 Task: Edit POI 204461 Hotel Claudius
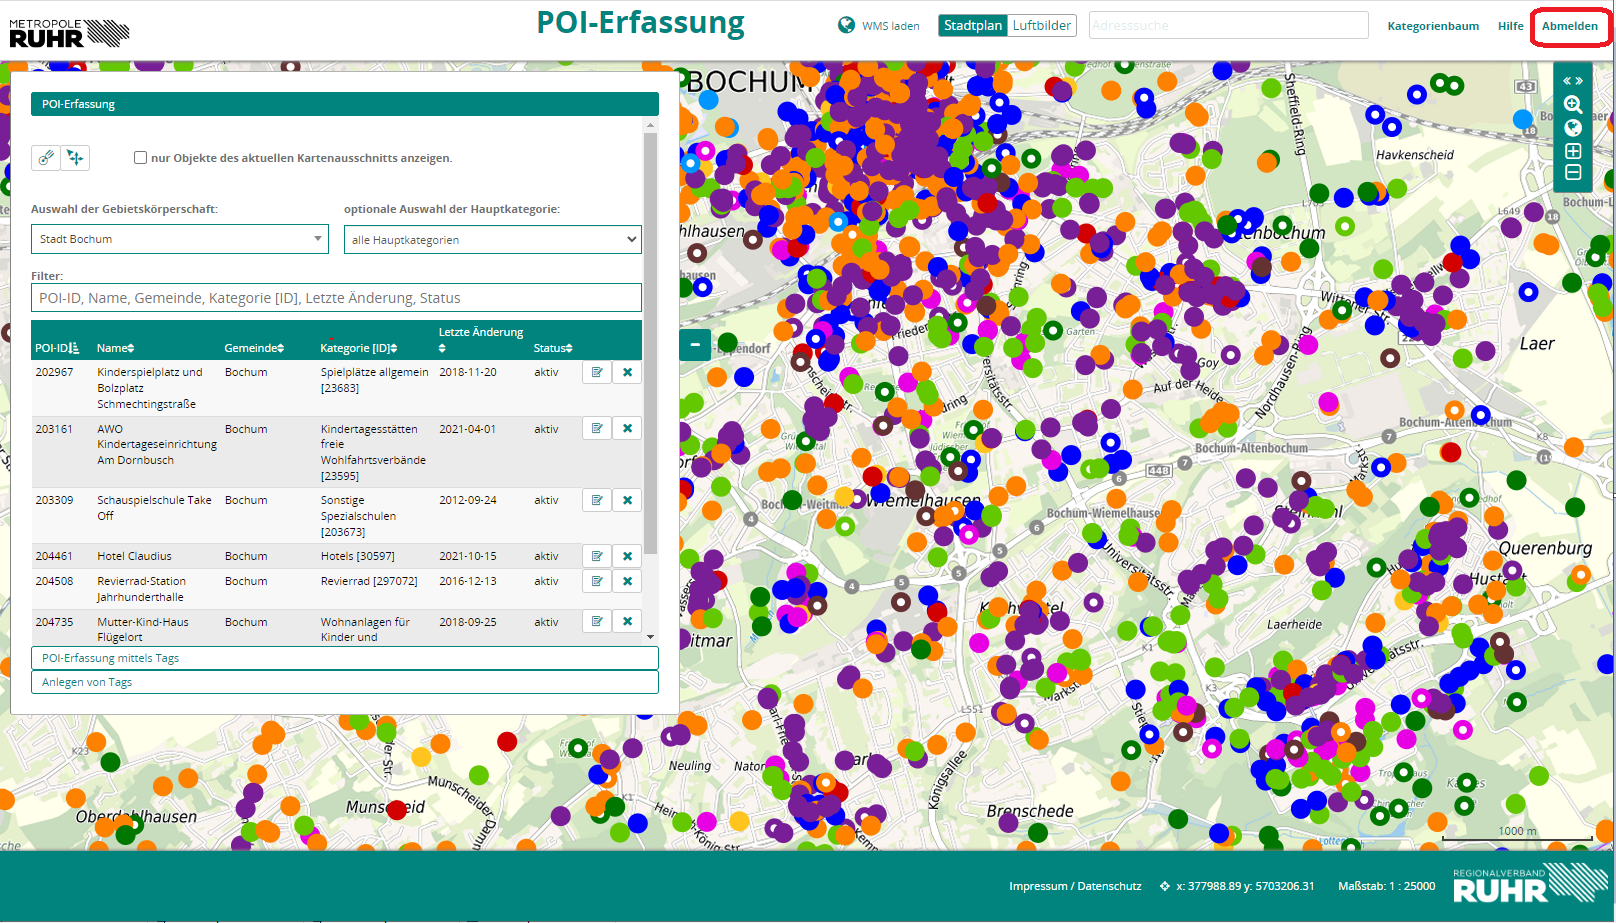597,556
